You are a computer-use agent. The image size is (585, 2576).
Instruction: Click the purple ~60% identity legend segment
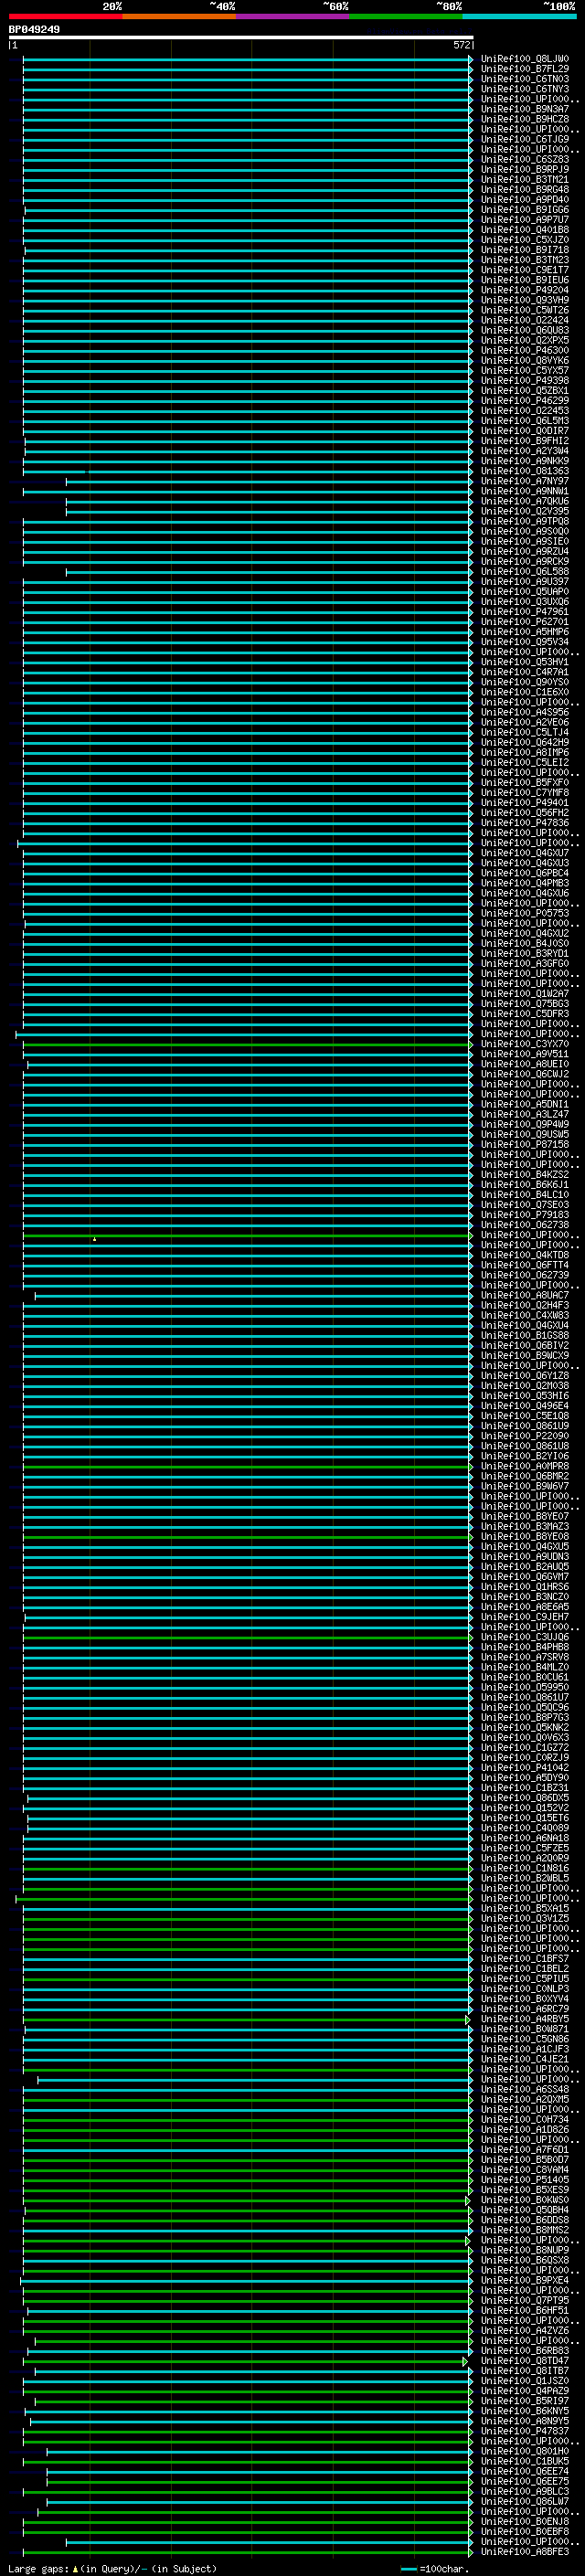(x=293, y=16)
